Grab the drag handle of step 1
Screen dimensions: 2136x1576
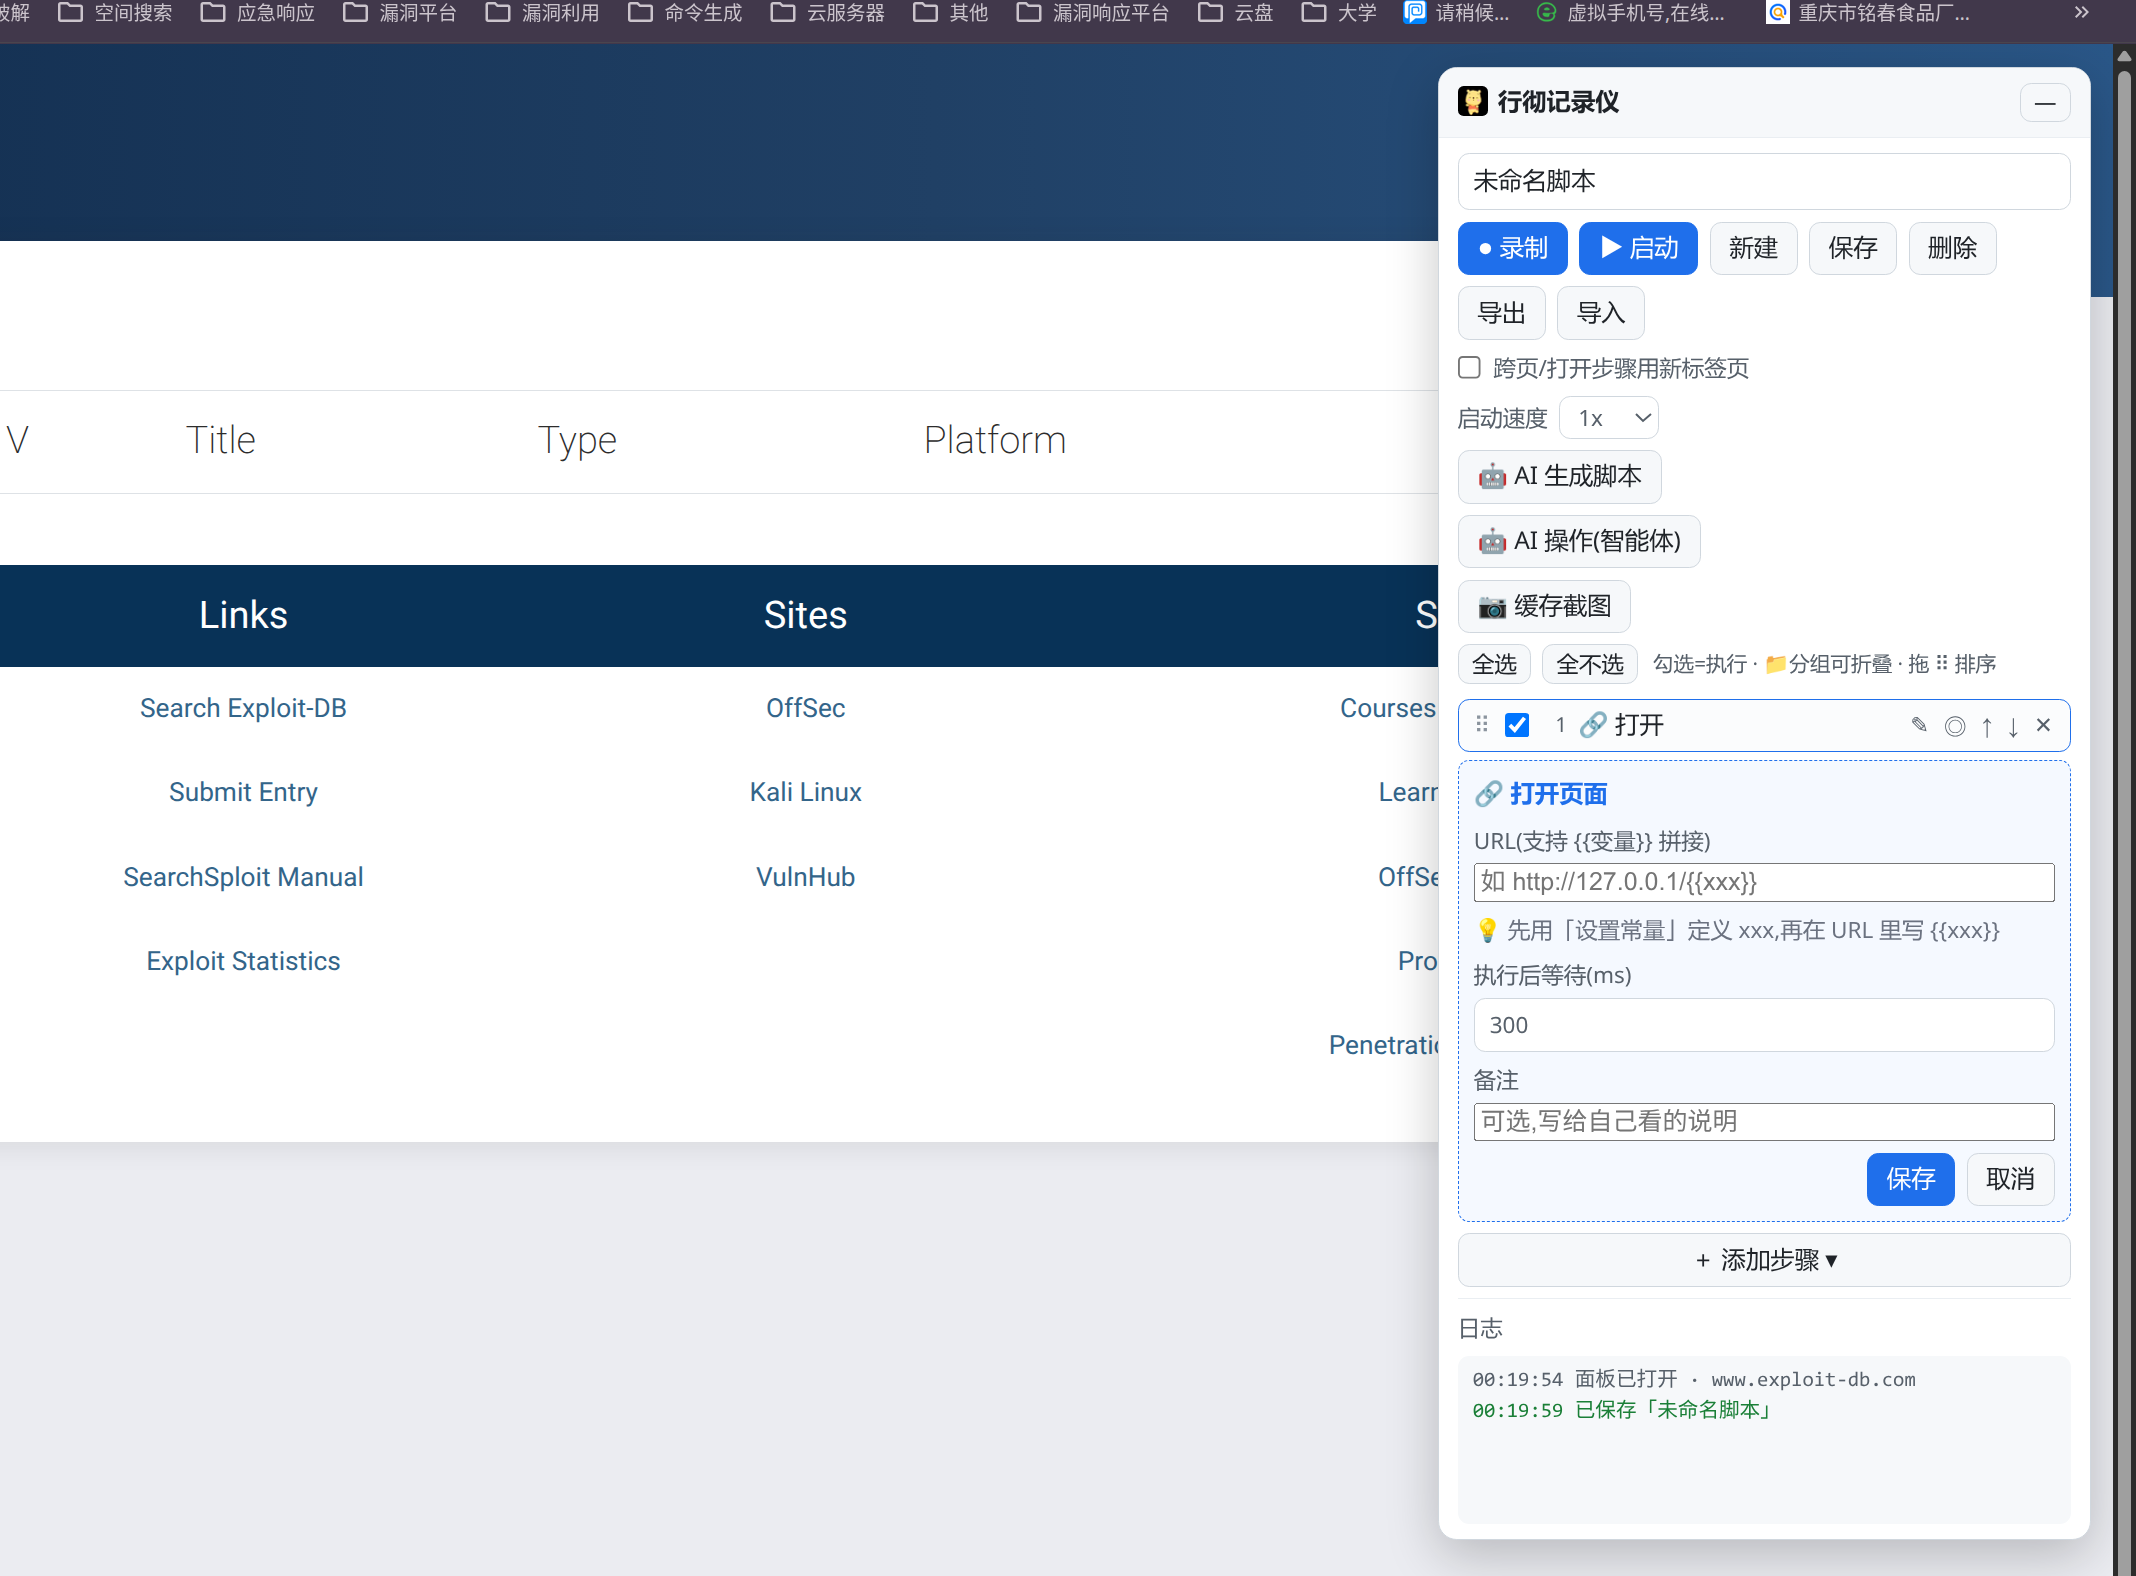[x=1482, y=724]
